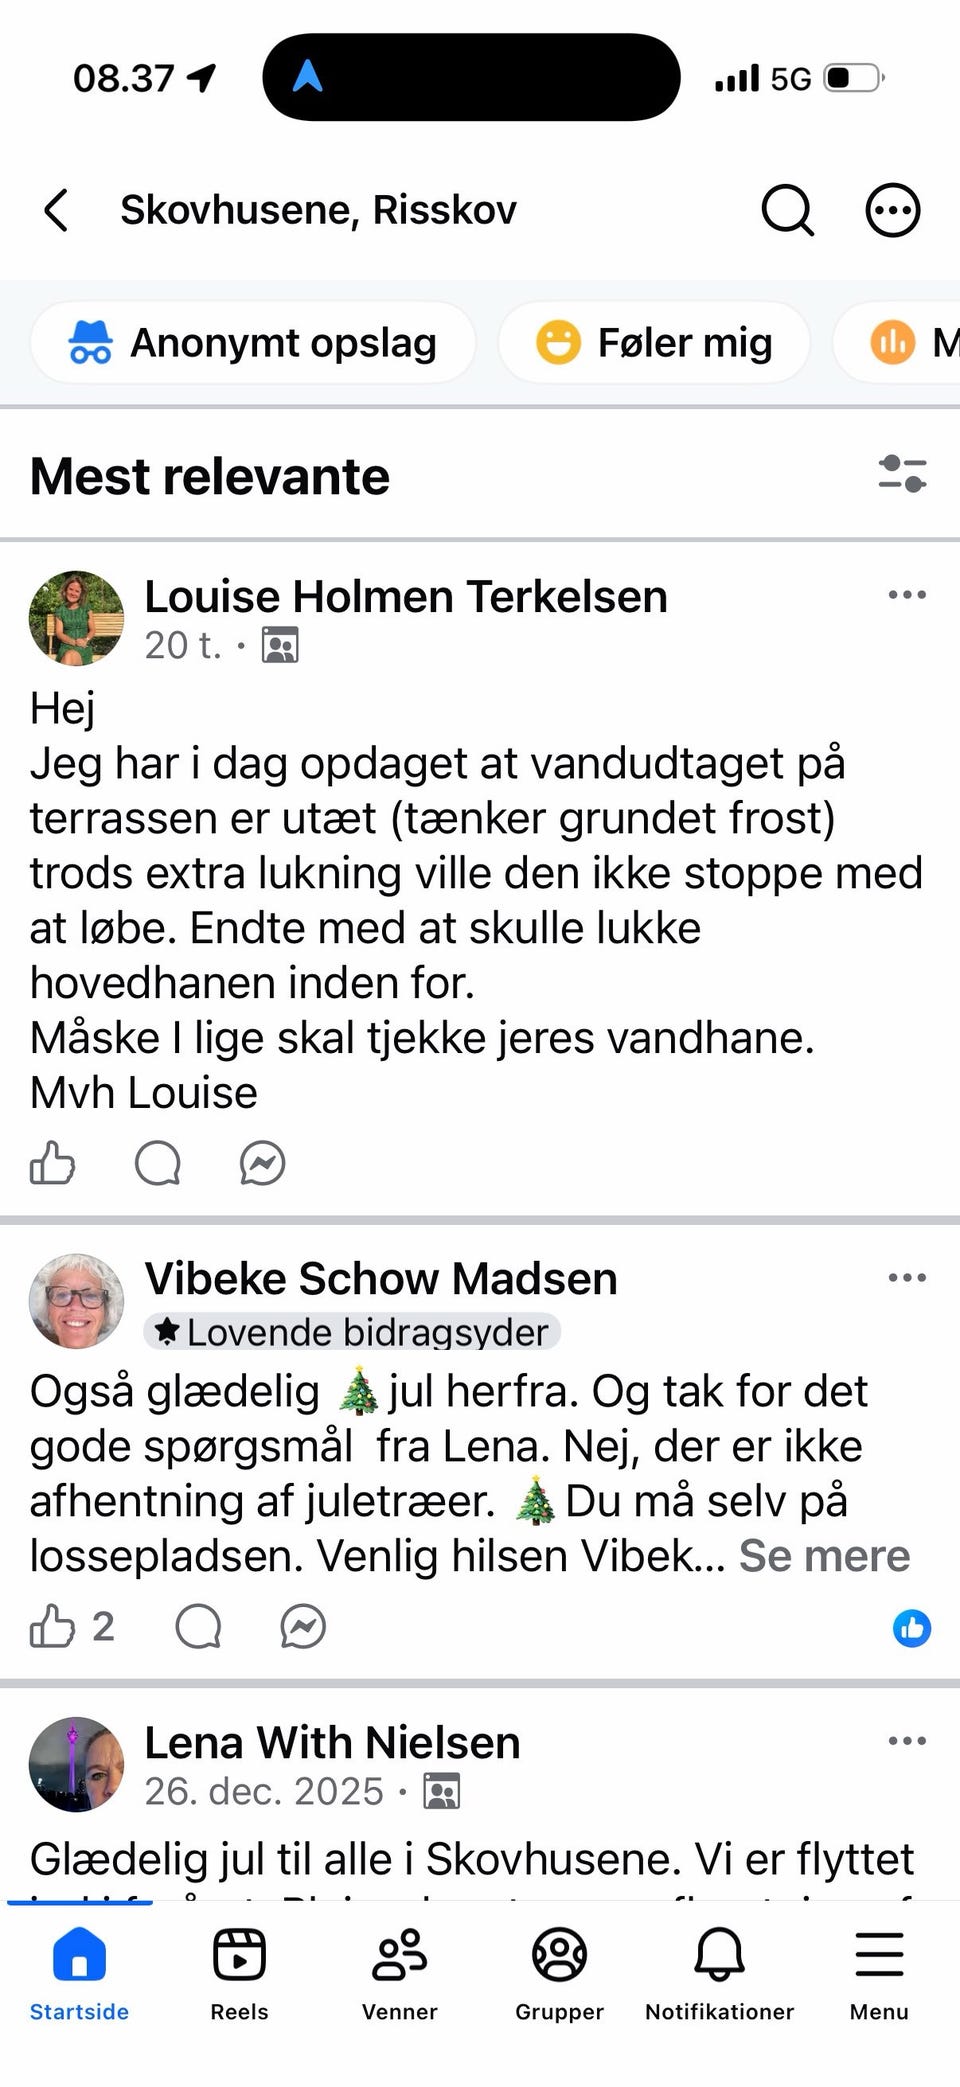The image size is (960, 2087).
Task: Switch to the Reels tab
Action: (239, 1972)
